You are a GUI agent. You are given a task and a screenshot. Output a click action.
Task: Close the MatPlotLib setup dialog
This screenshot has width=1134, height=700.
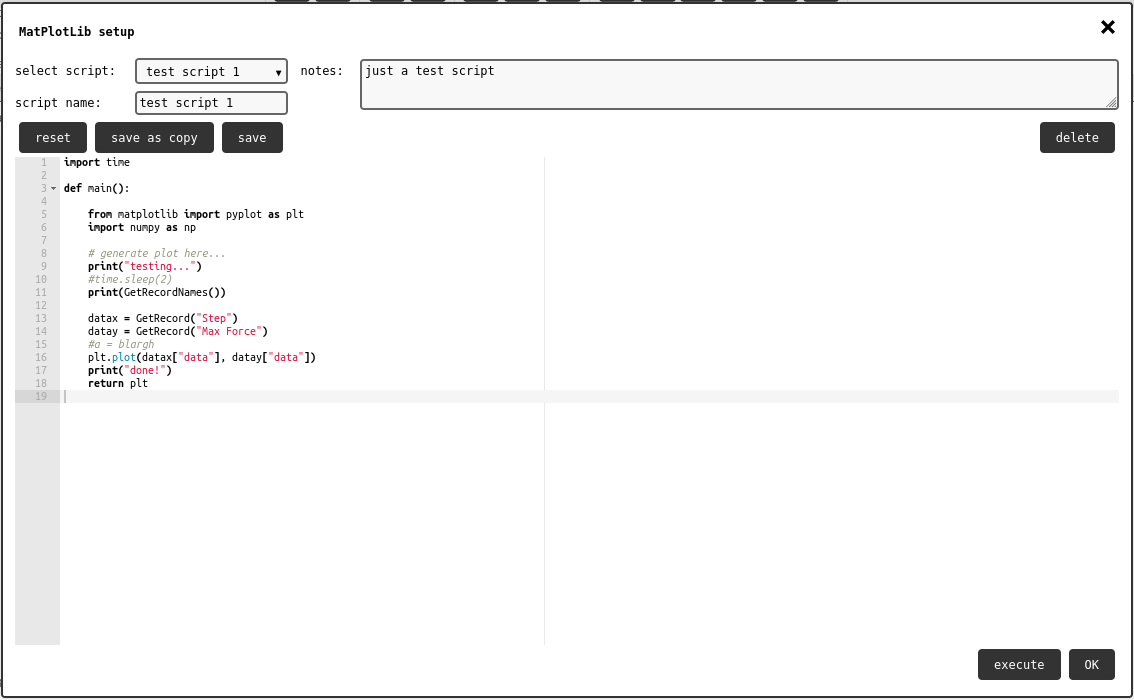[x=1107, y=28]
